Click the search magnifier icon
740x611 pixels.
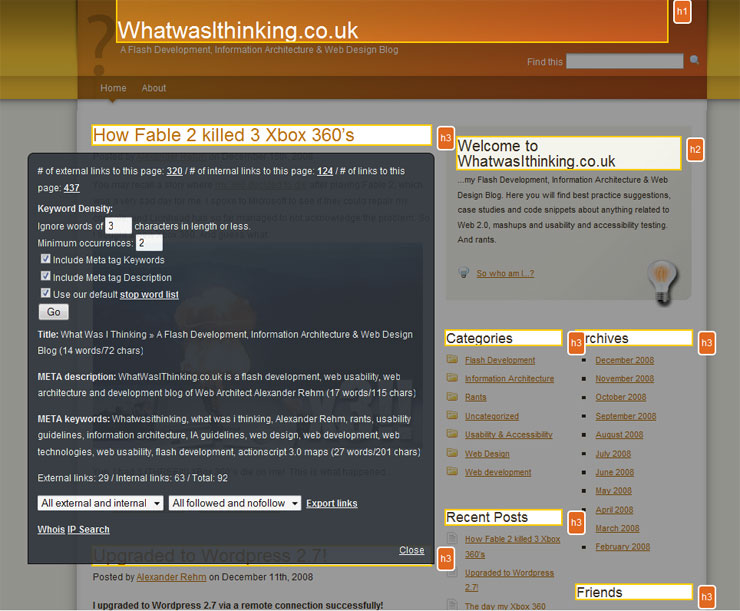click(x=694, y=60)
